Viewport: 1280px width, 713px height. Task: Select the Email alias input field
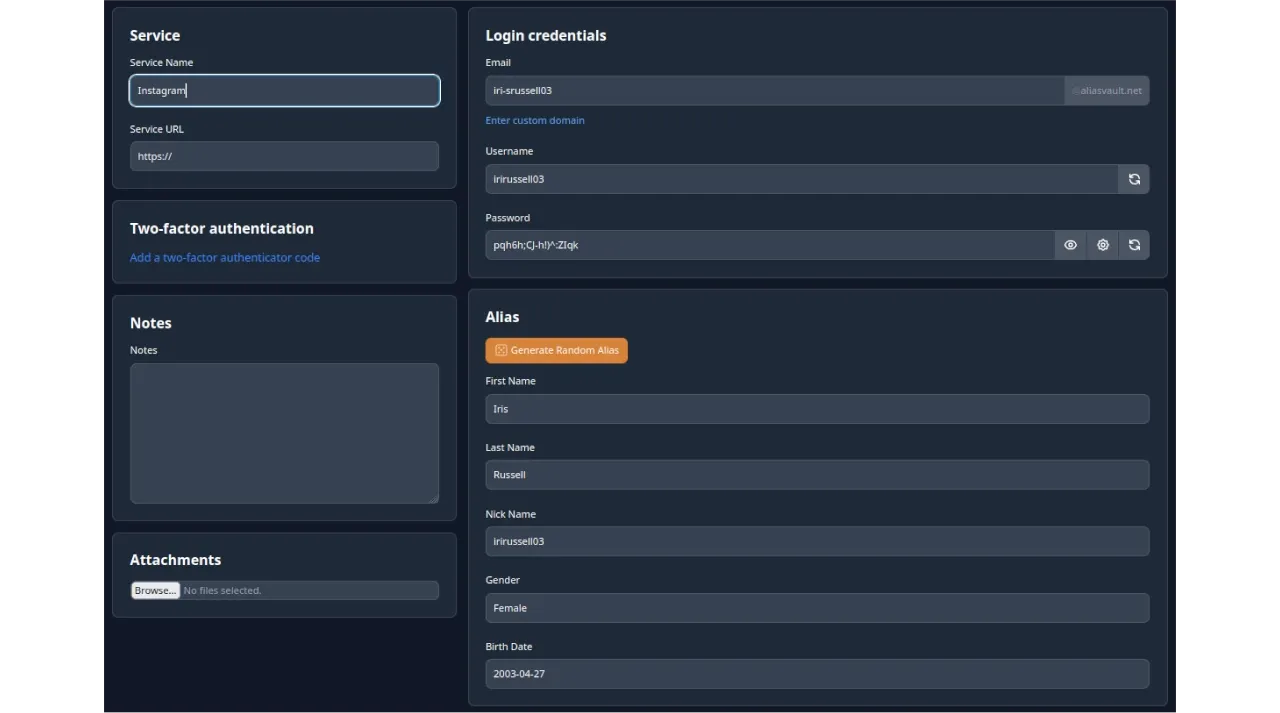(x=775, y=91)
